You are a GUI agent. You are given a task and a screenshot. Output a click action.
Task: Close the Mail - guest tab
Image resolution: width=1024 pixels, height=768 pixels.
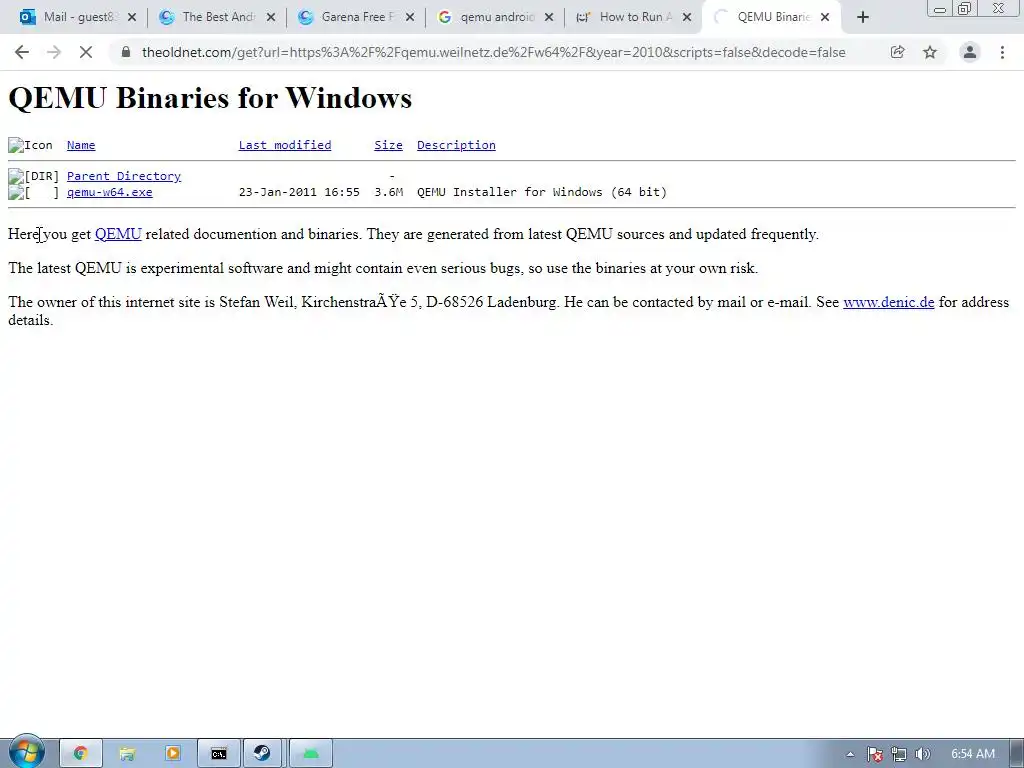[132, 18]
